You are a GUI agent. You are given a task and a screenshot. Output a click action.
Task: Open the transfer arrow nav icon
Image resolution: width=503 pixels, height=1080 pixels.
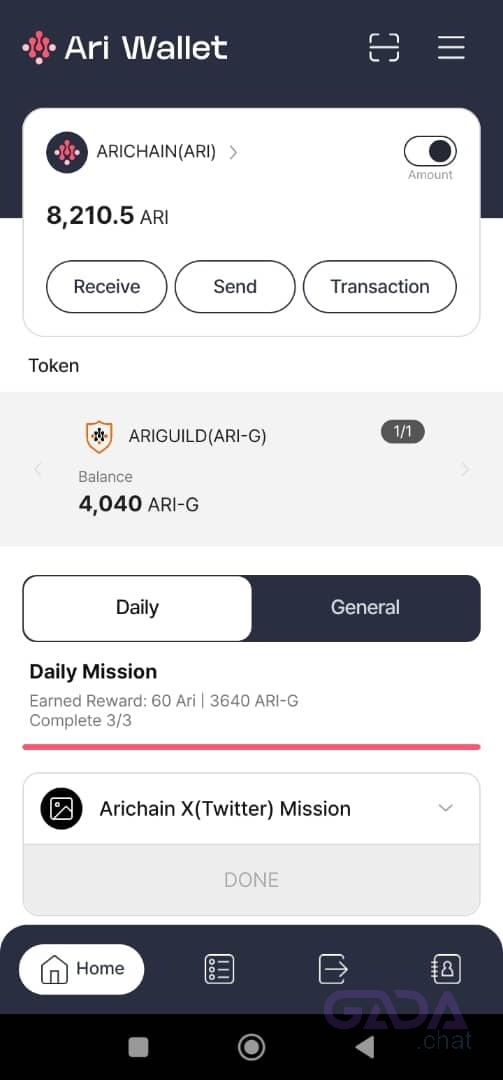coord(333,968)
